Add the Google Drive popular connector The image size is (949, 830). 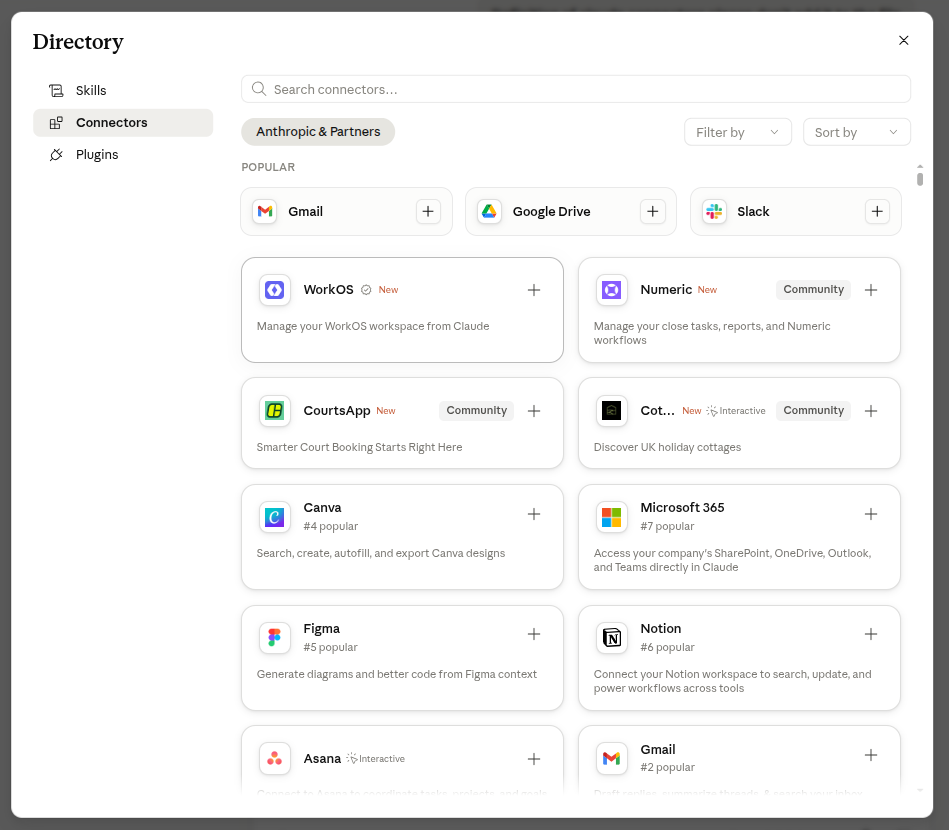[652, 211]
